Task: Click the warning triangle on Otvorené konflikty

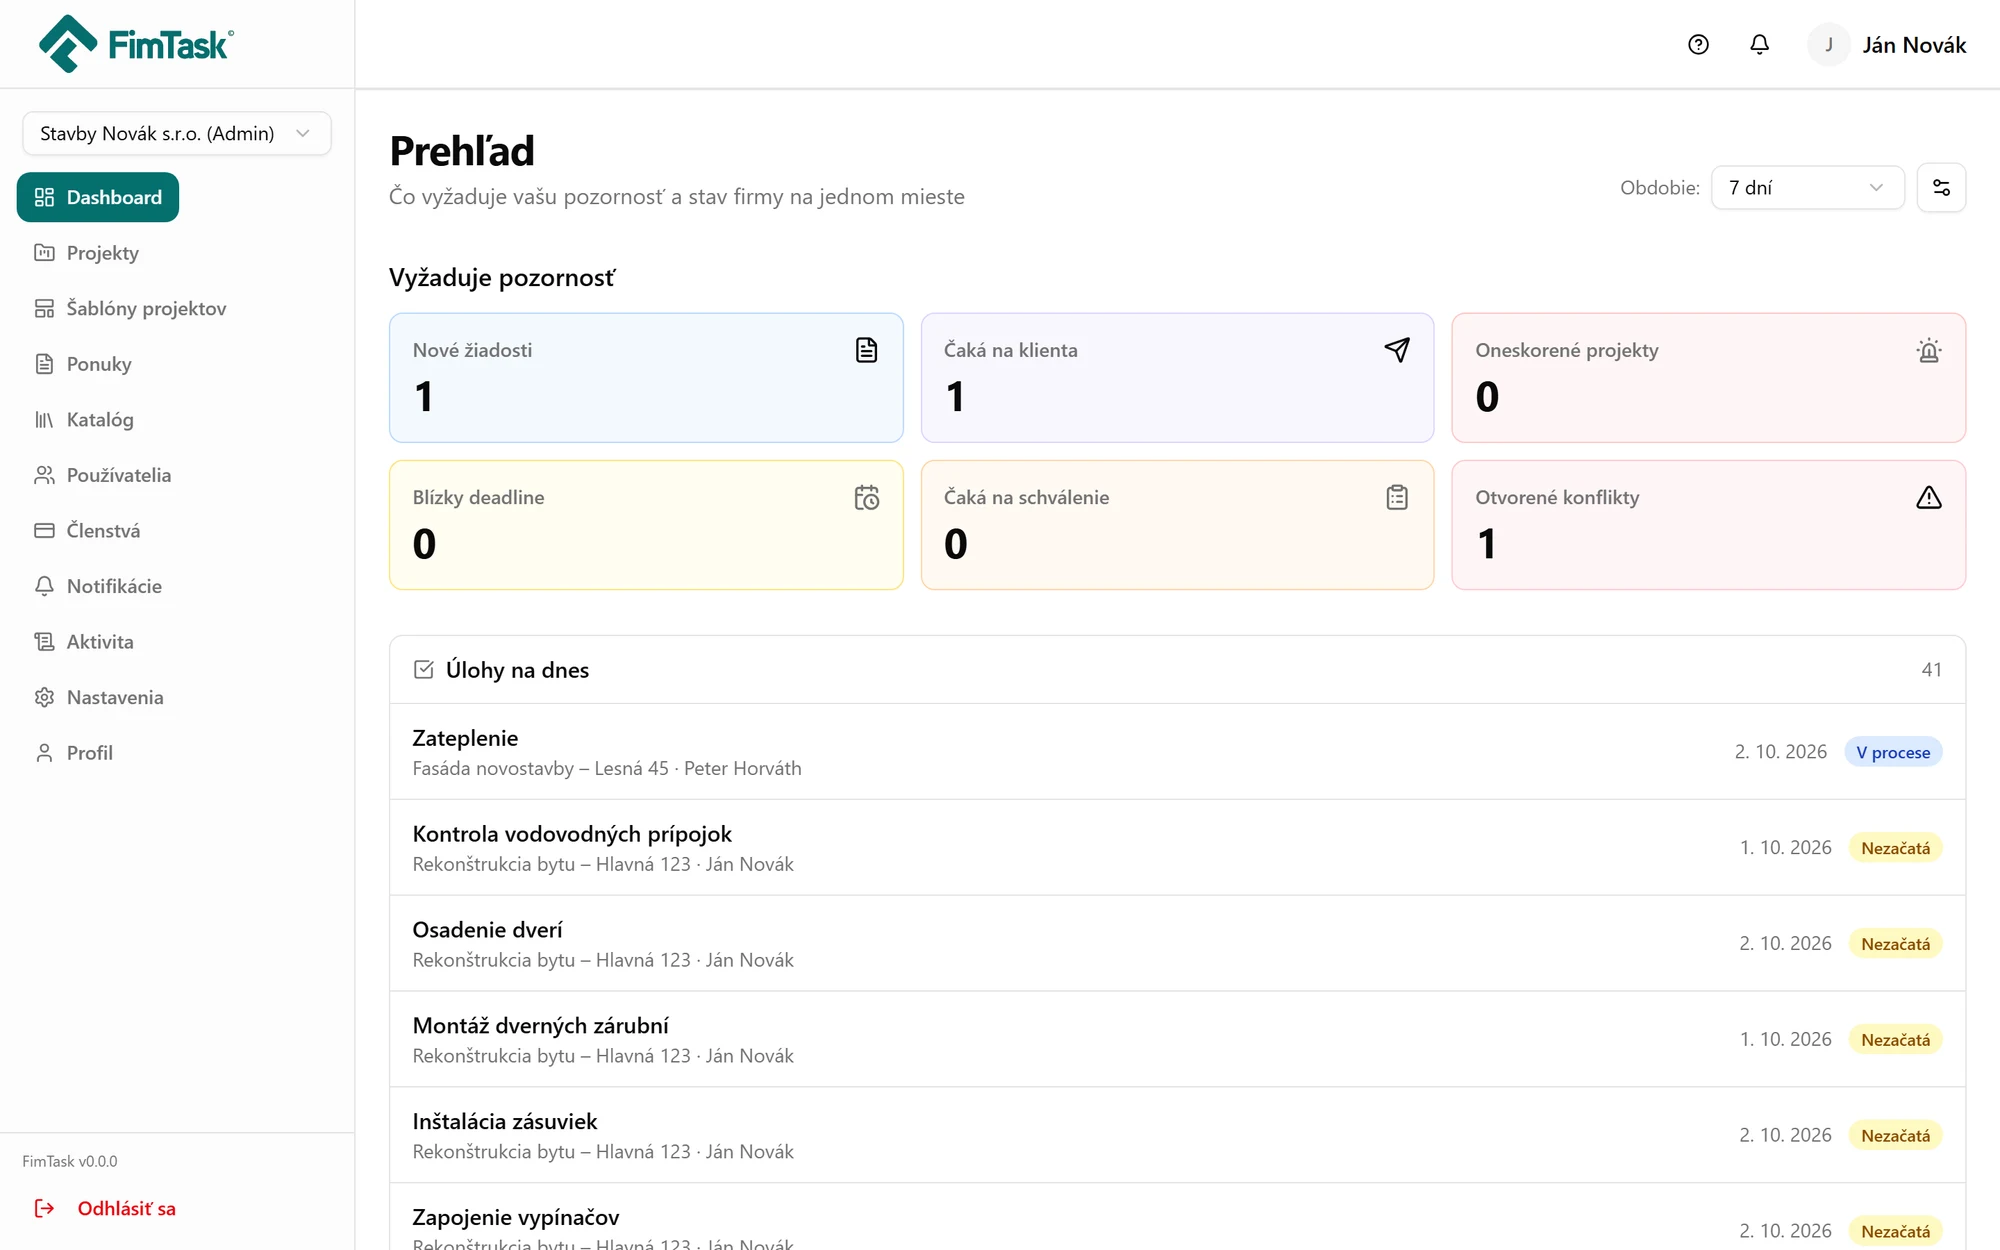Action: [x=1929, y=497]
